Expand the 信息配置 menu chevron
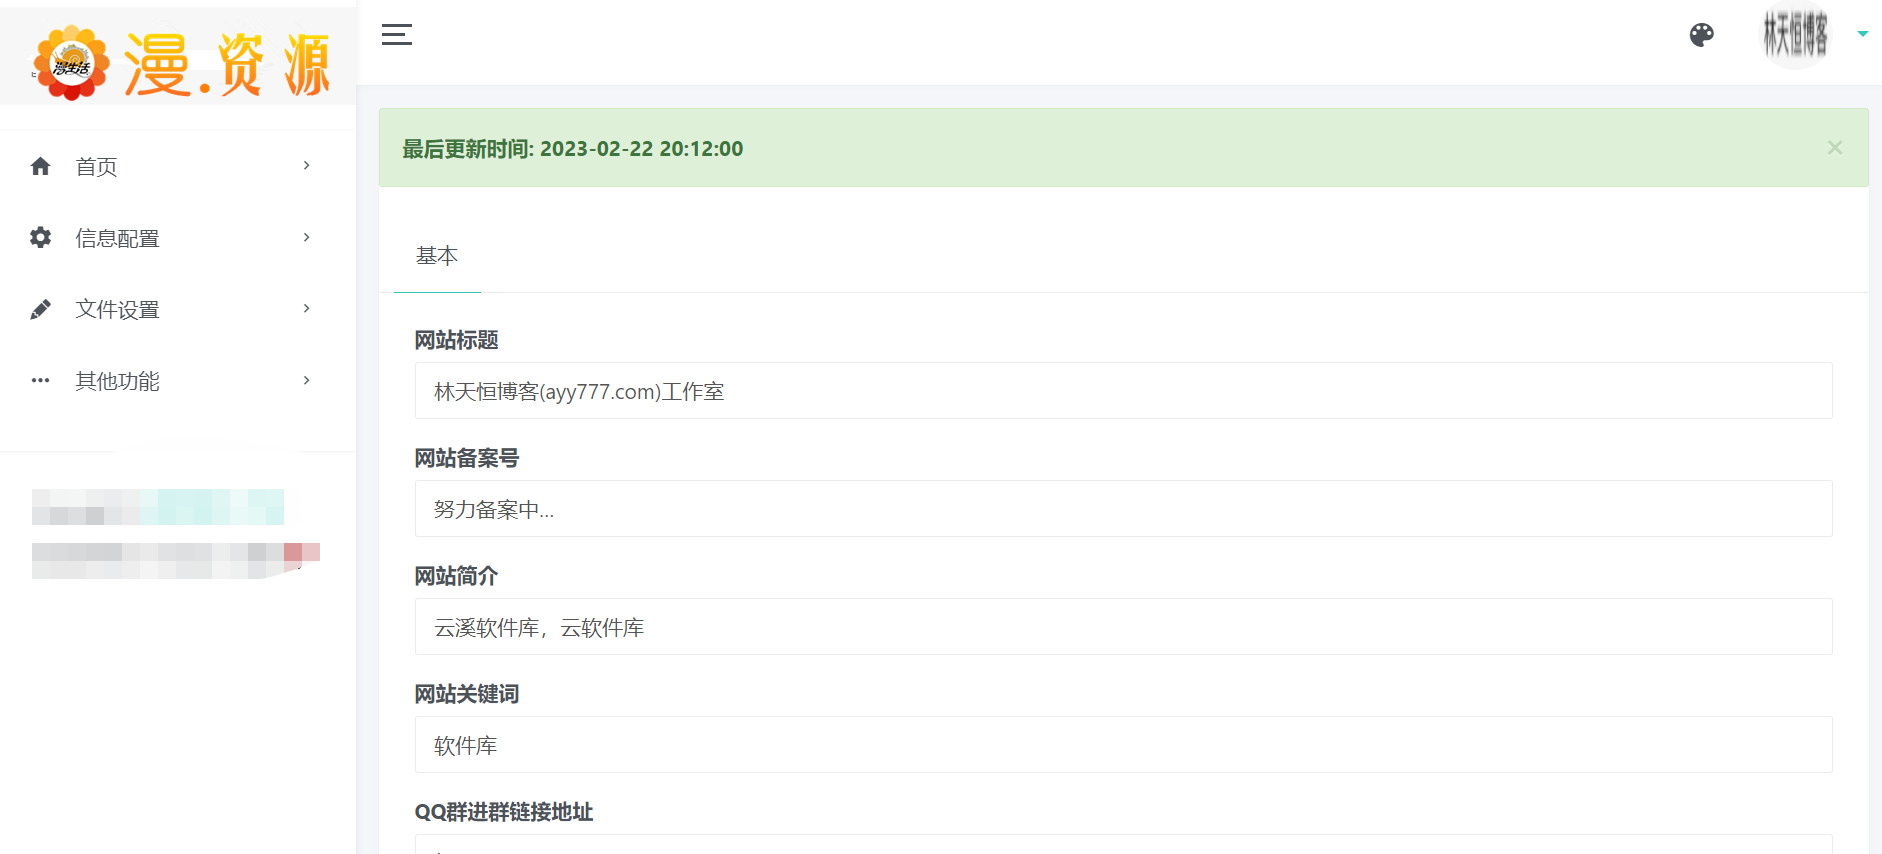This screenshot has height=854, width=1882. pos(306,238)
